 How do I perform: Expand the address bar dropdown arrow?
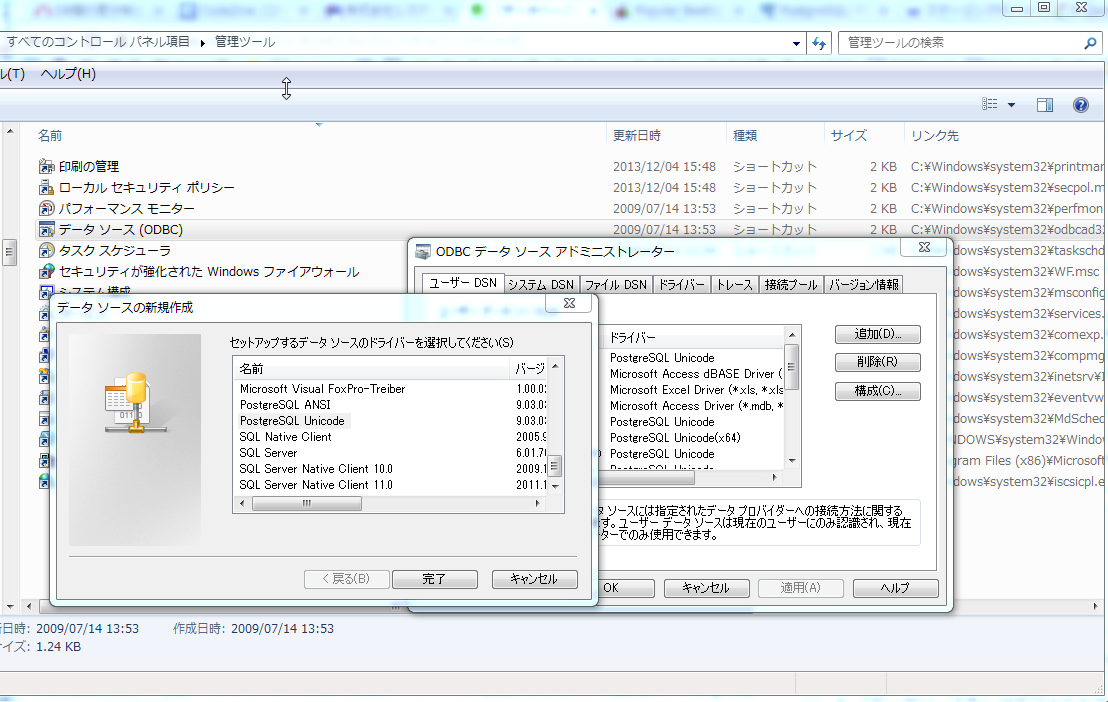pyautogui.click(x=797, y=43)
